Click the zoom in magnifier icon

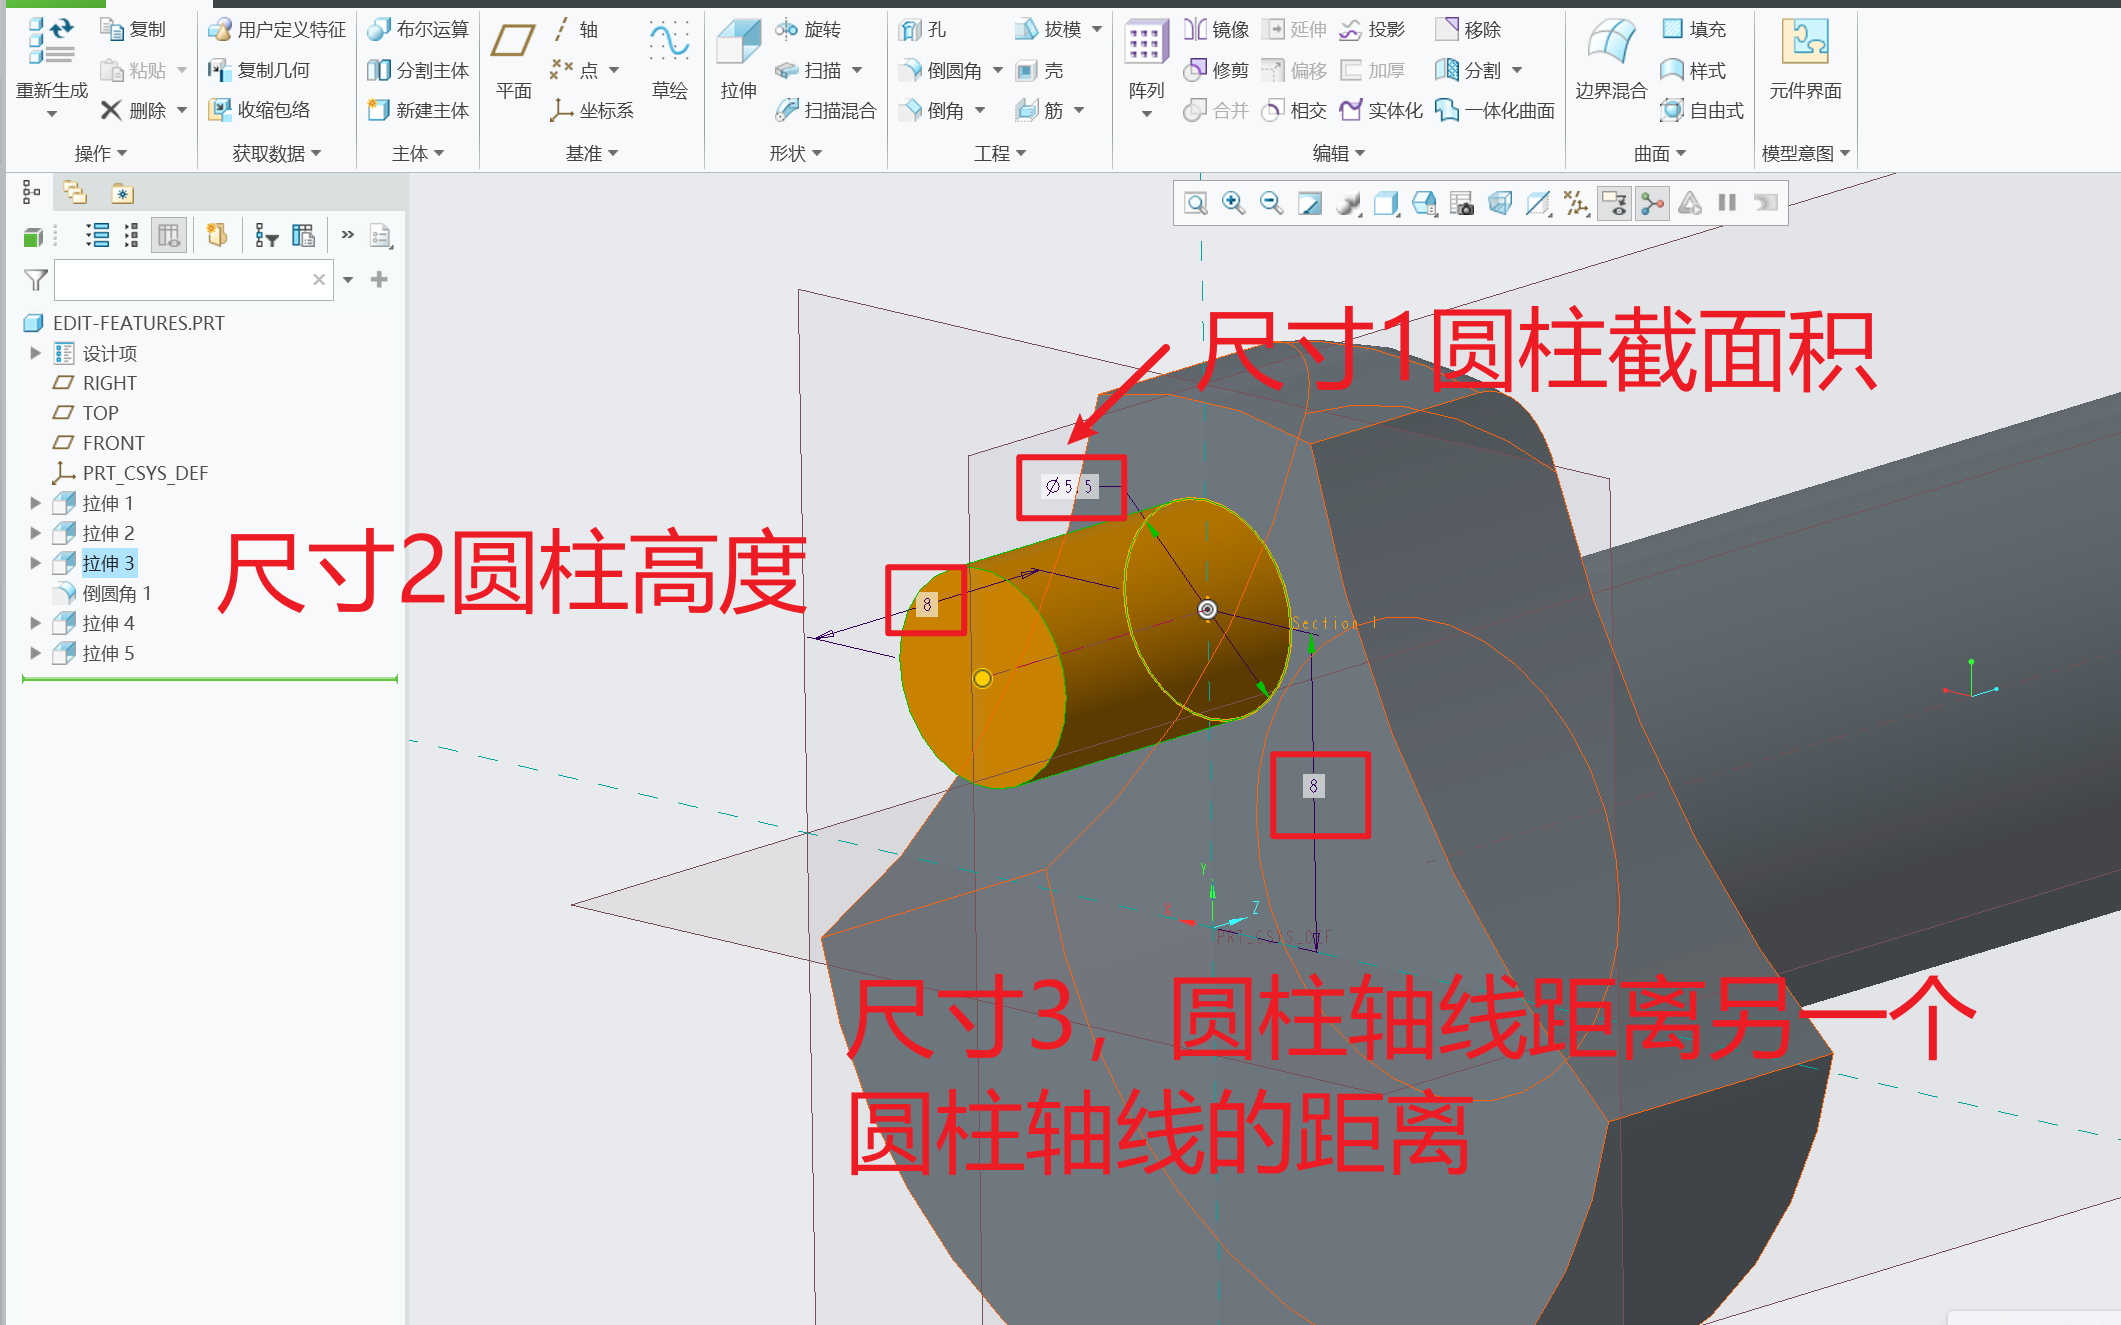tap(1233, 203)
